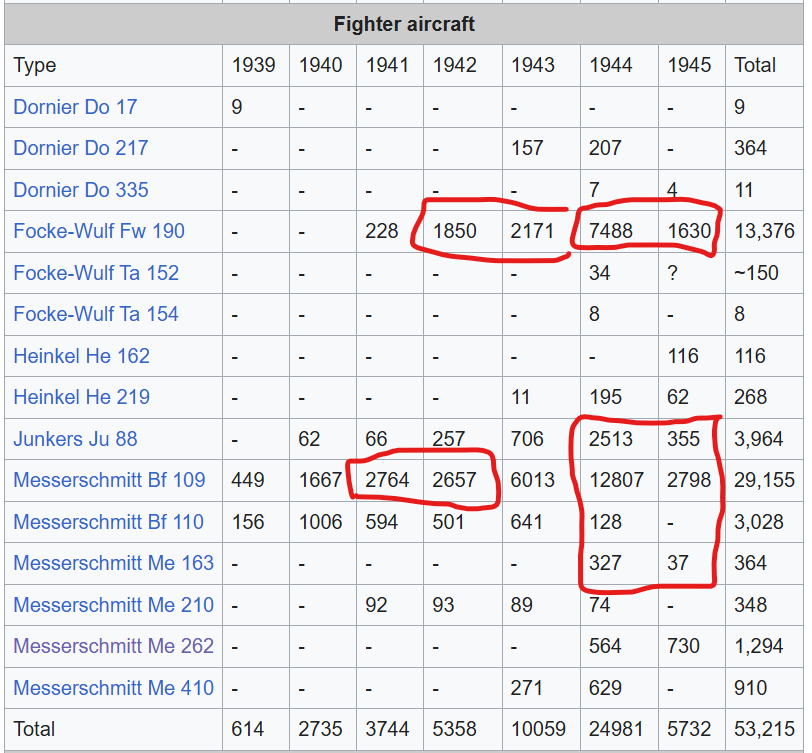The width and height of the screenshot is (812, 753).
Task: Select the Total row label
Action: (113, 729)
